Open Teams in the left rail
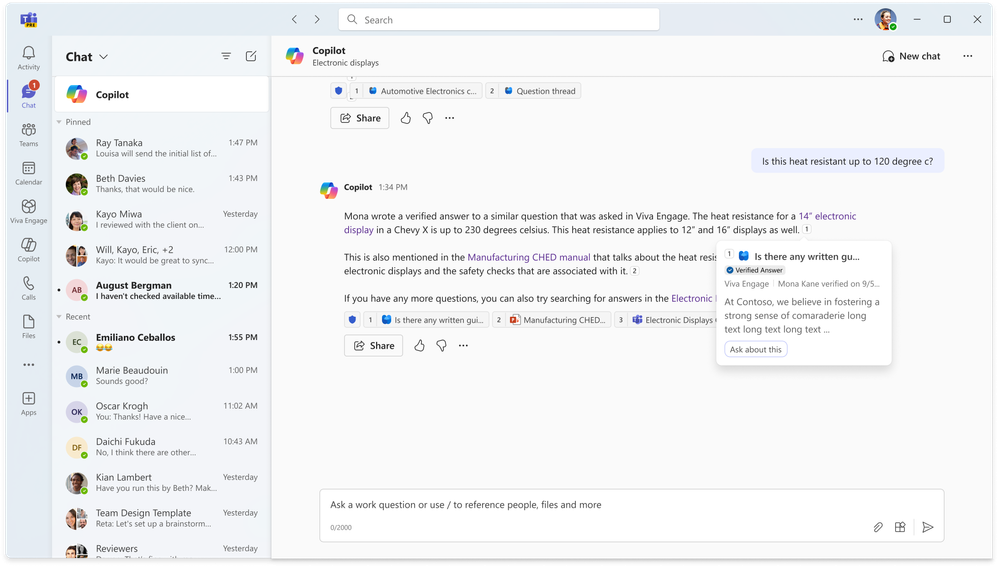The height and width of the screenshot is (567, 998). (x=29, y=134)
